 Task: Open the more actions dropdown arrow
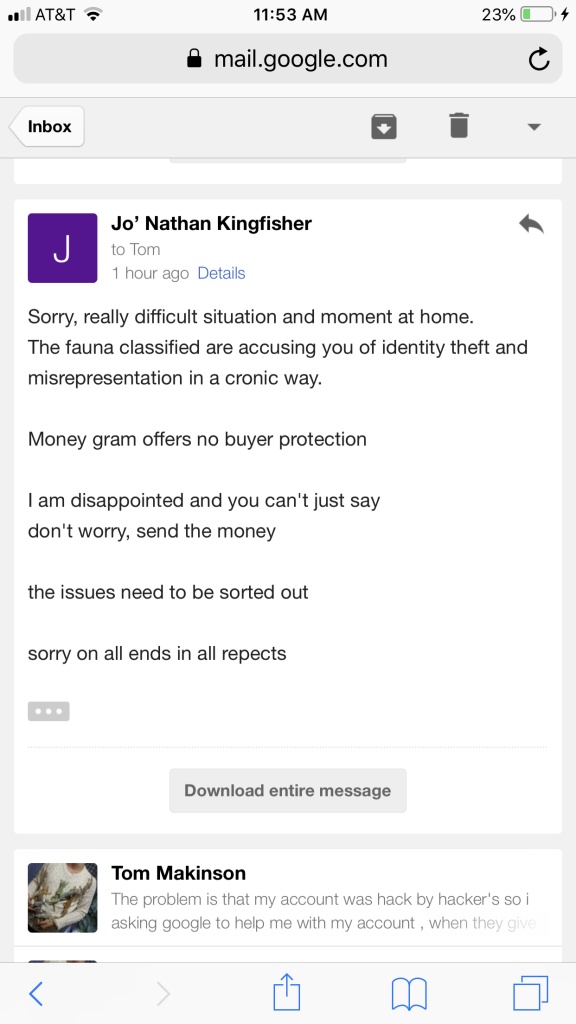tap(534, 127)
